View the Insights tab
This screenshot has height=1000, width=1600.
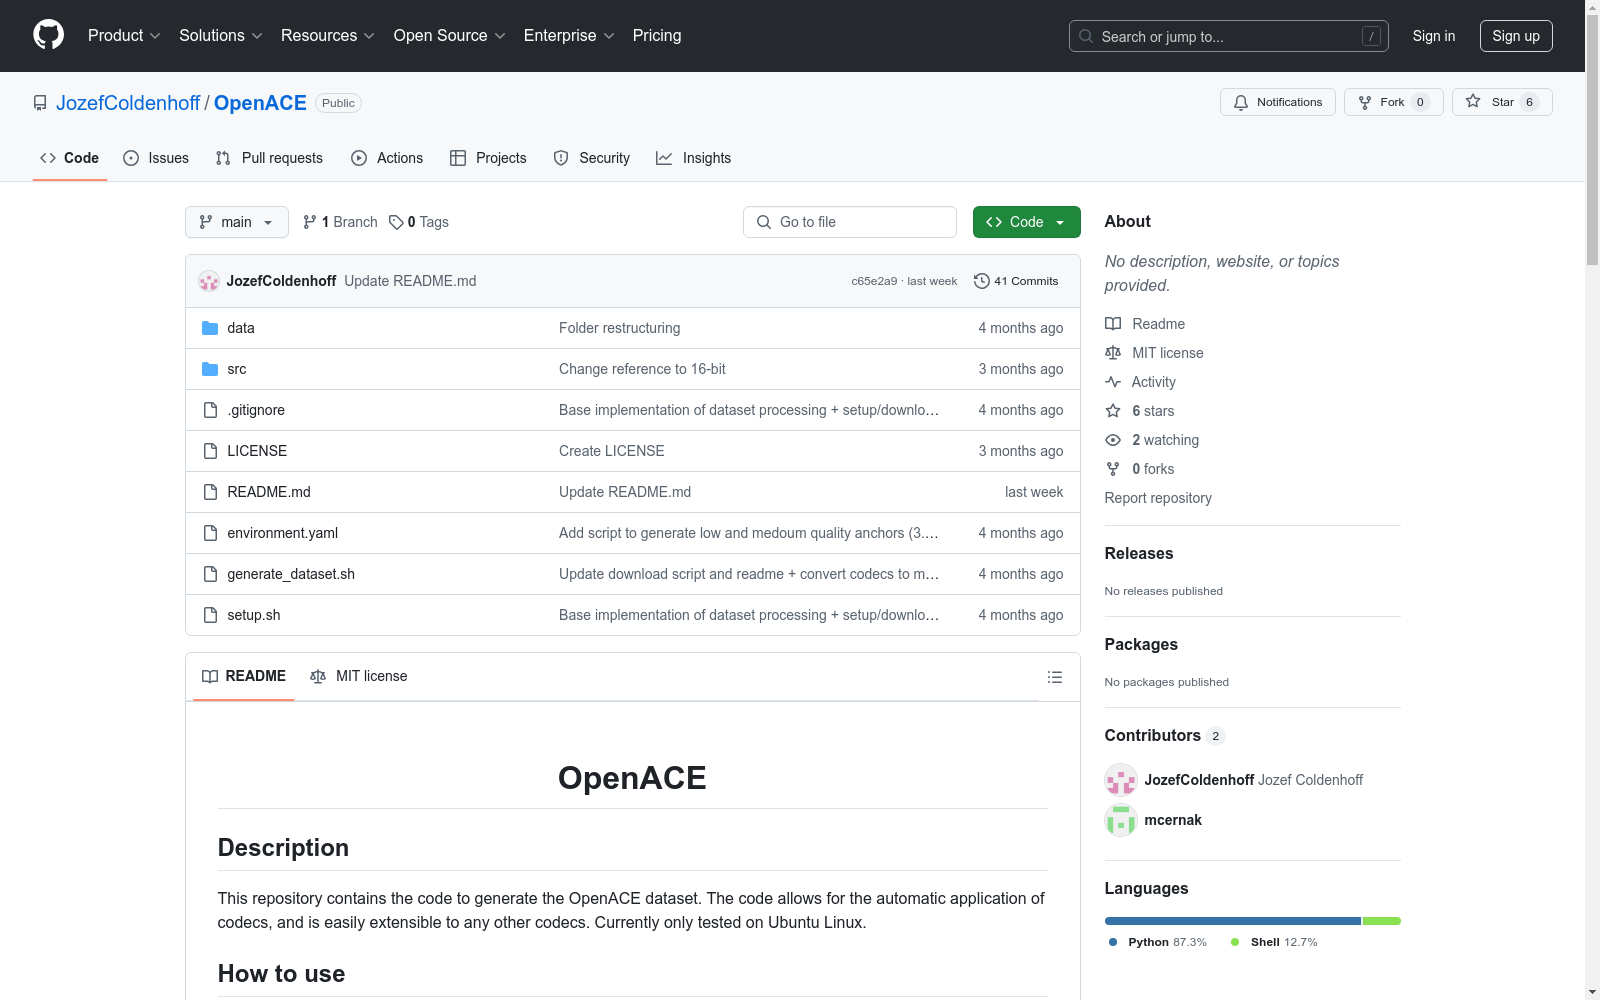694,158
